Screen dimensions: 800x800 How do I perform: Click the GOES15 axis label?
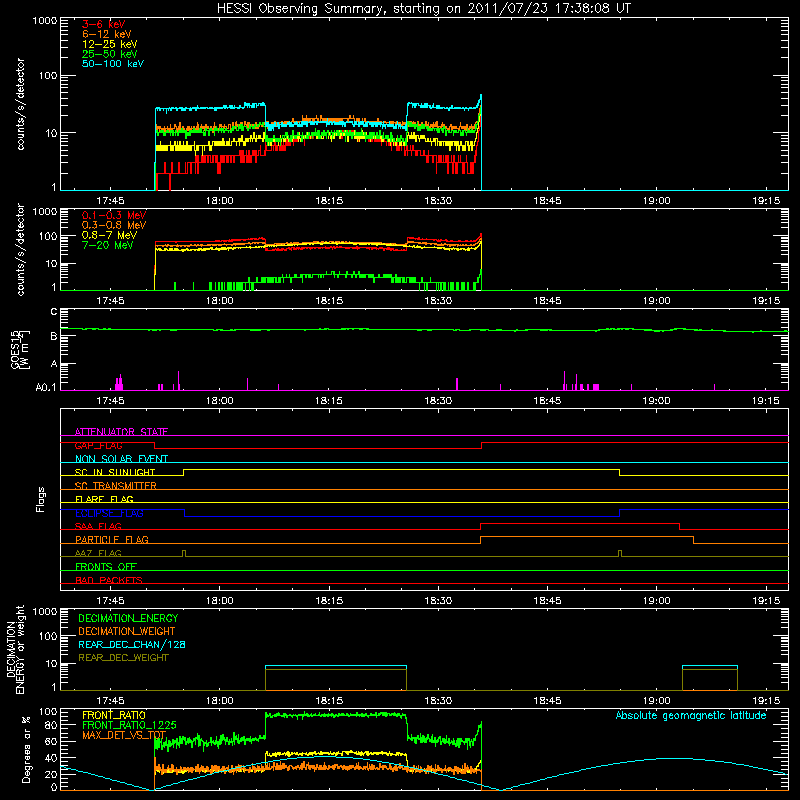(16, 349)
